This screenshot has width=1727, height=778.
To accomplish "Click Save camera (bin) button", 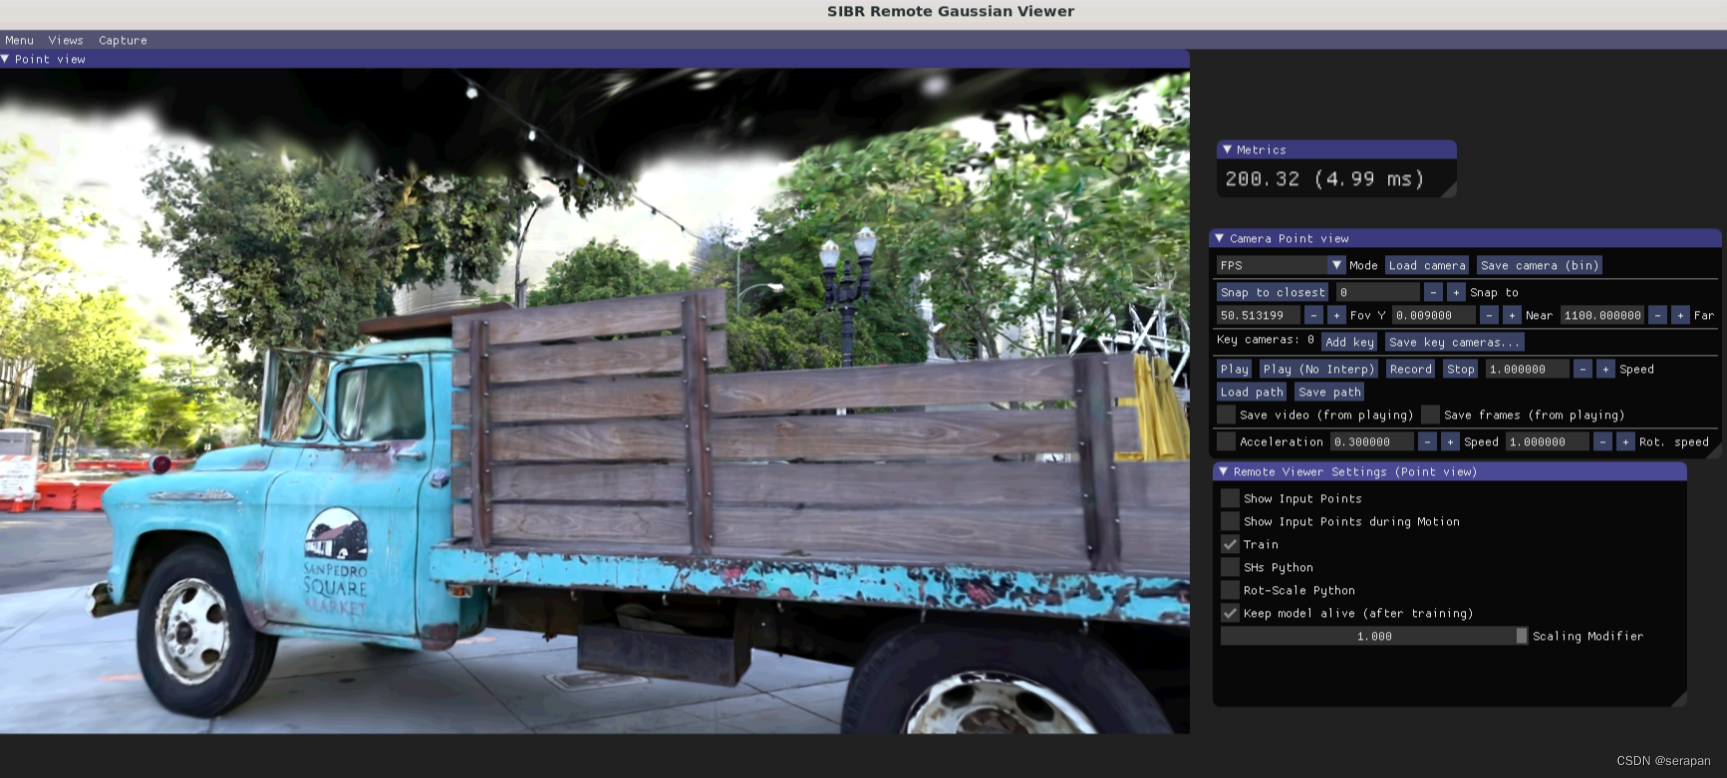I will tap(1540, 265).
